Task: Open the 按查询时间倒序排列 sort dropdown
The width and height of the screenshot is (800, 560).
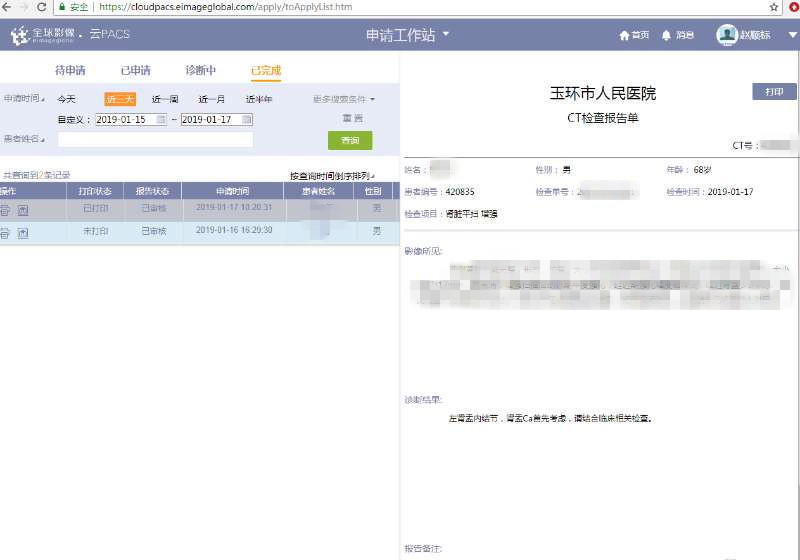Action: [x=332, y=176]
